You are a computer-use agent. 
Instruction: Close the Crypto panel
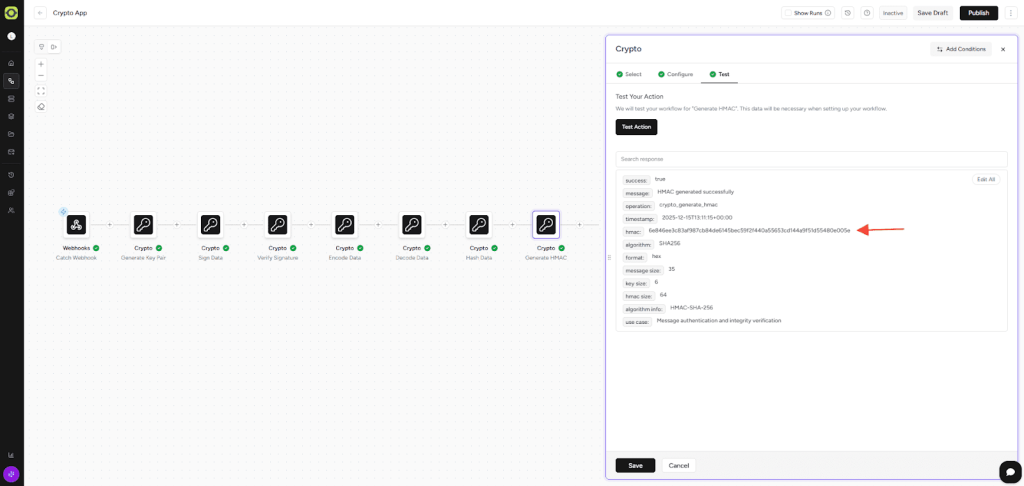point(1003,49)
